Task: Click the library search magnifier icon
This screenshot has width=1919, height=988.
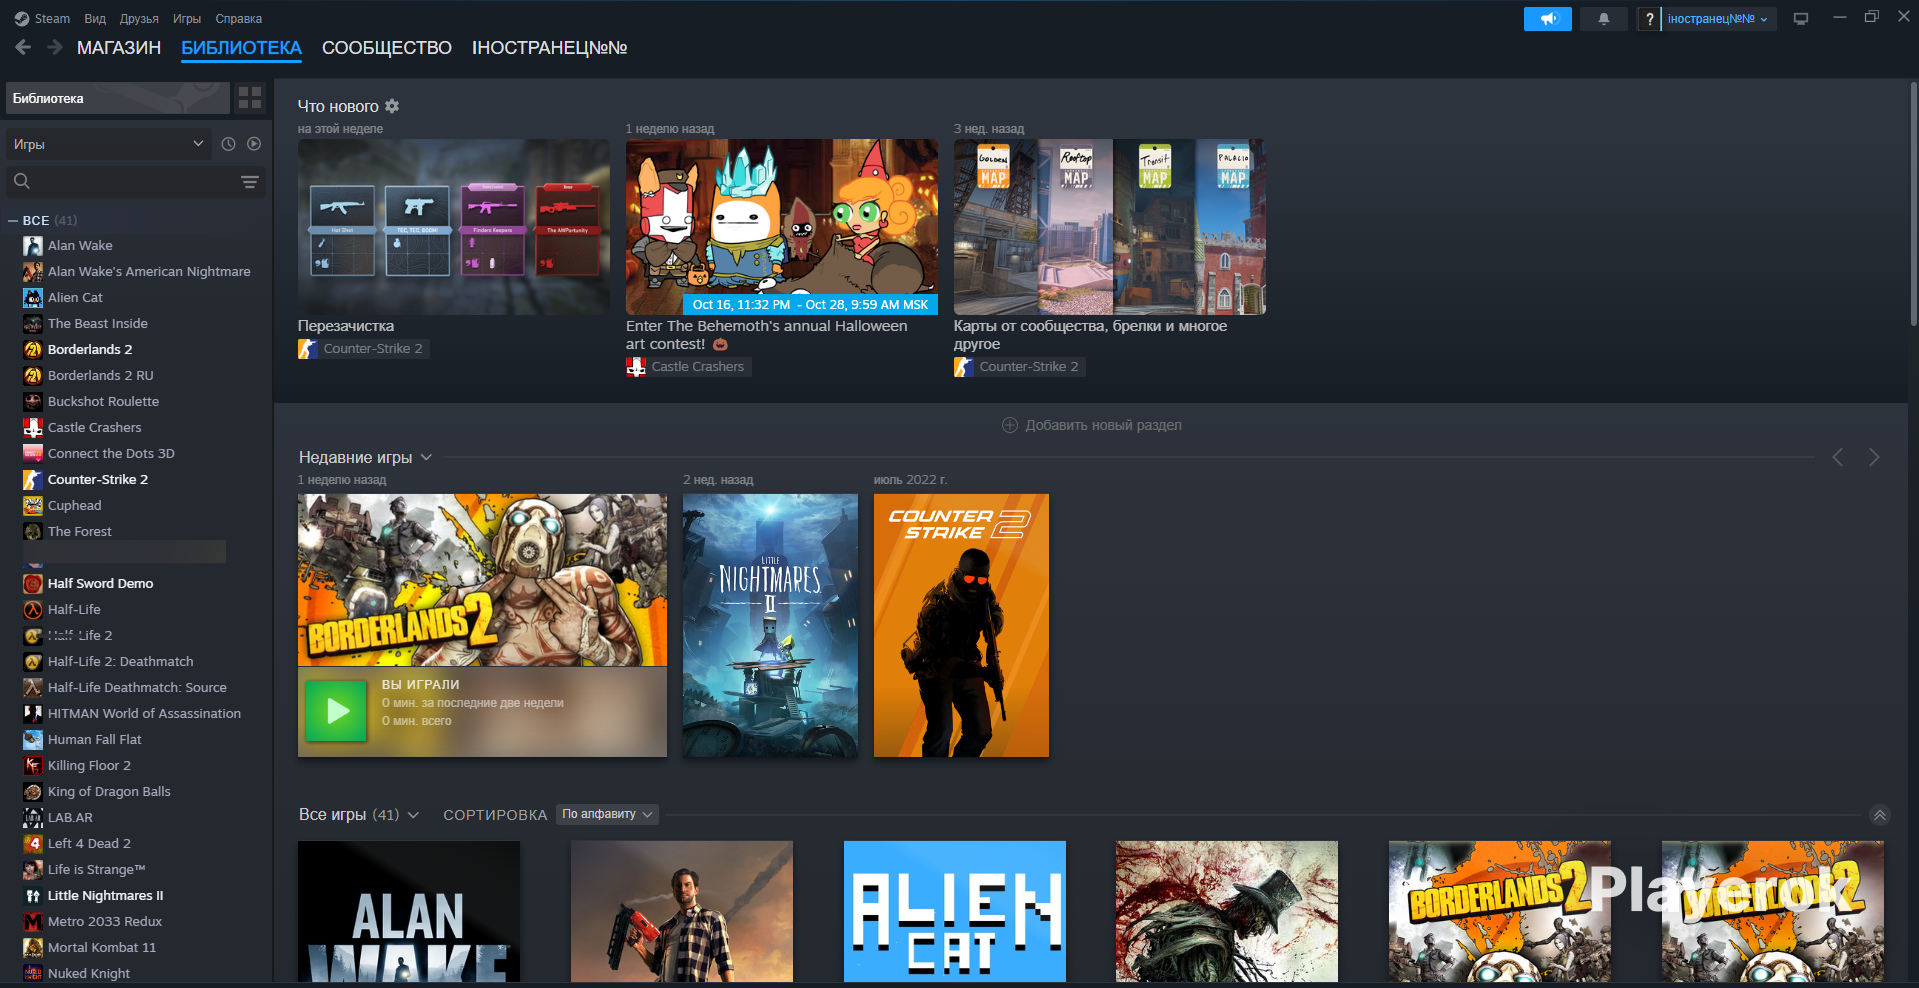Action: pyautogui.click(x=22, y=181)
